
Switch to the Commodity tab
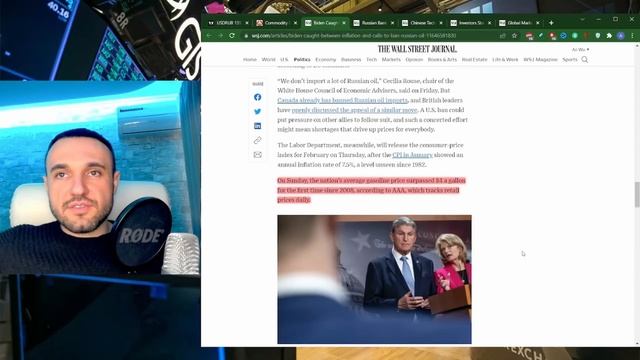point(276,23)
